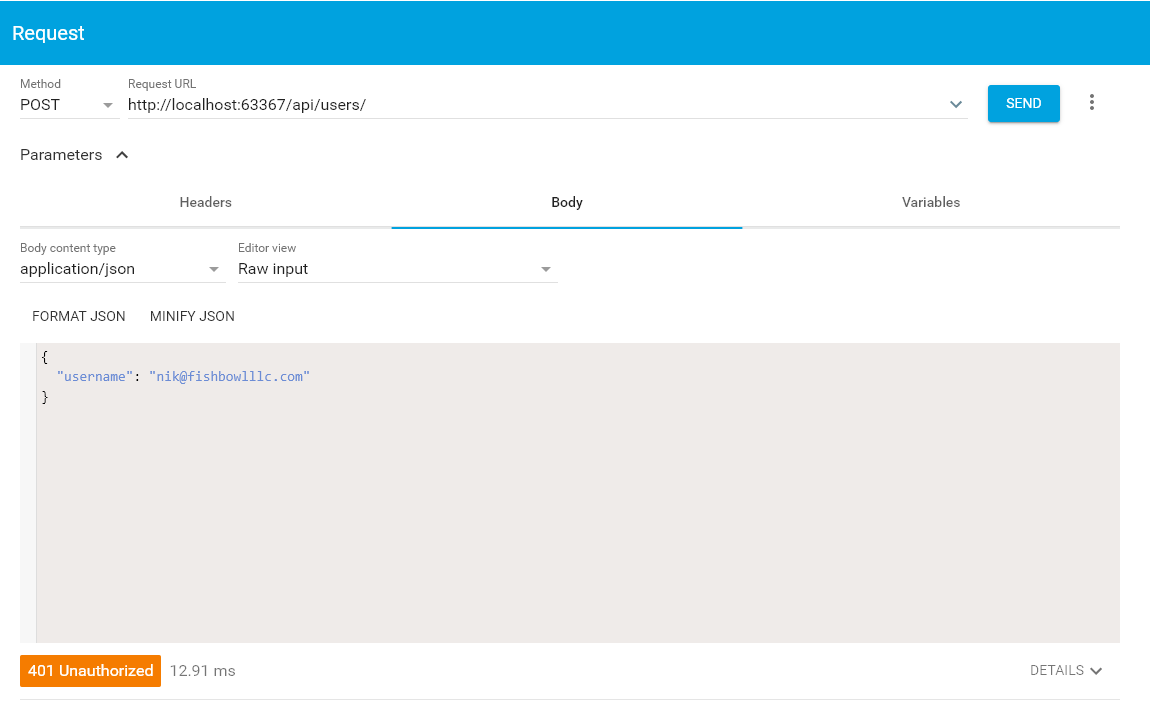Click into the Request URL field
This screenshot has width=1150, height=714.
click(x=530, y=105)
